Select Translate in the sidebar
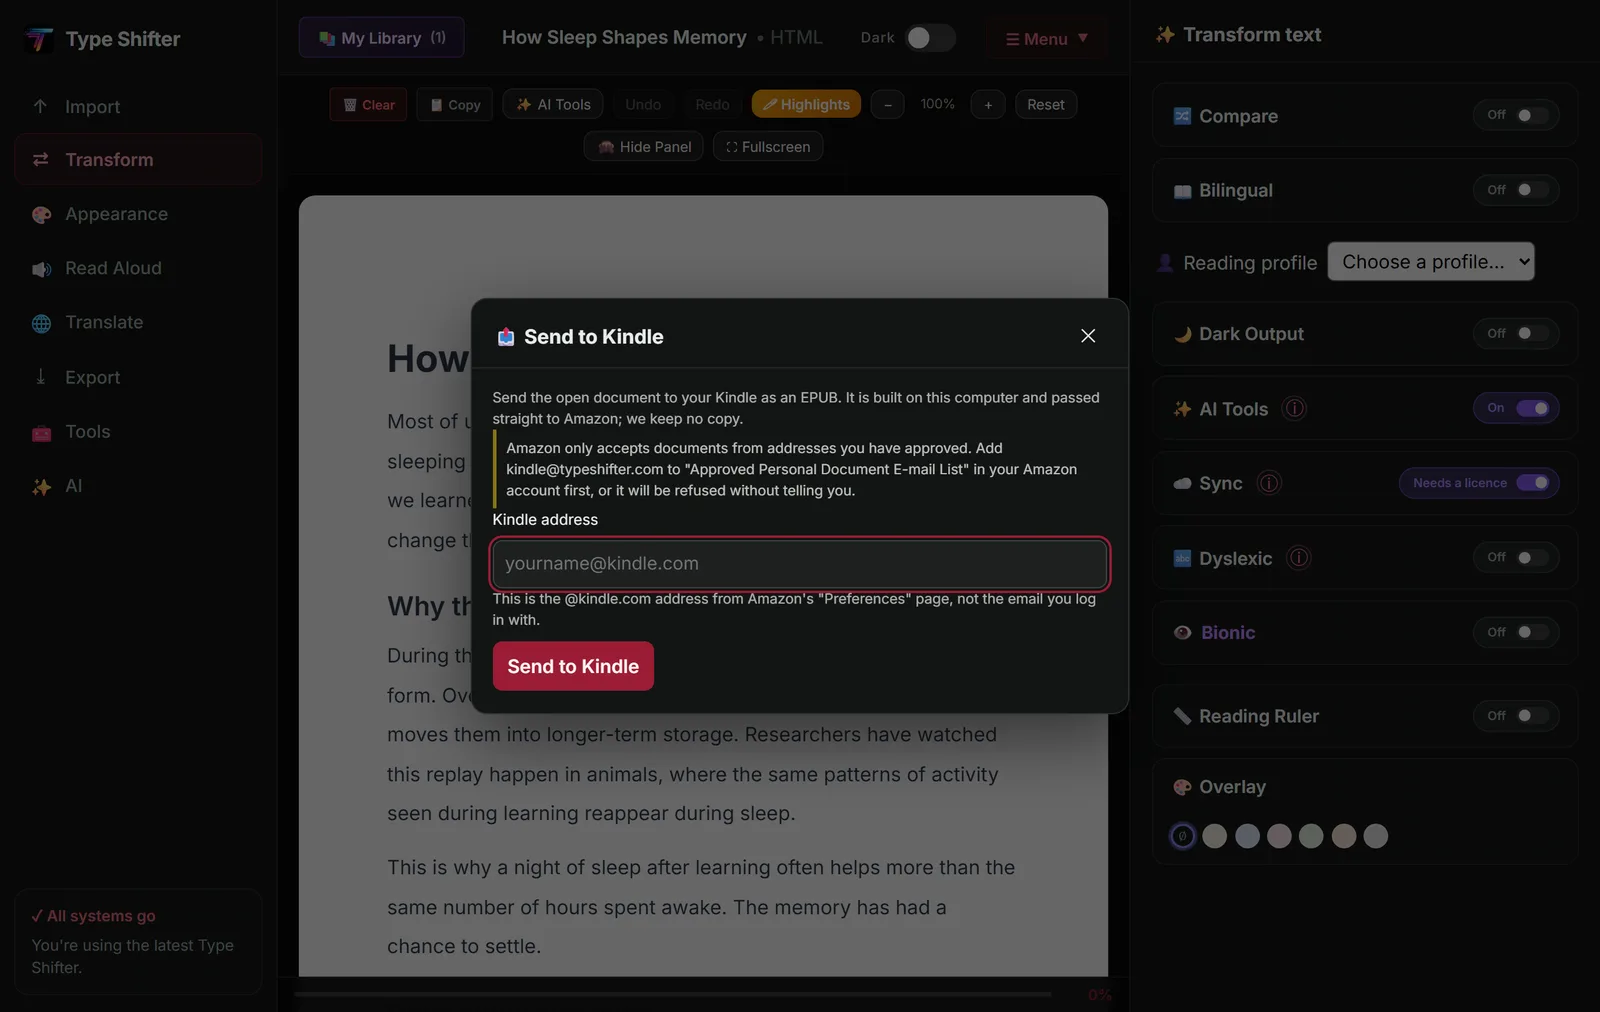Image resolution: width=1600 pixels, height=1012 pixels. pyautogui.click(x=138, y=323)
